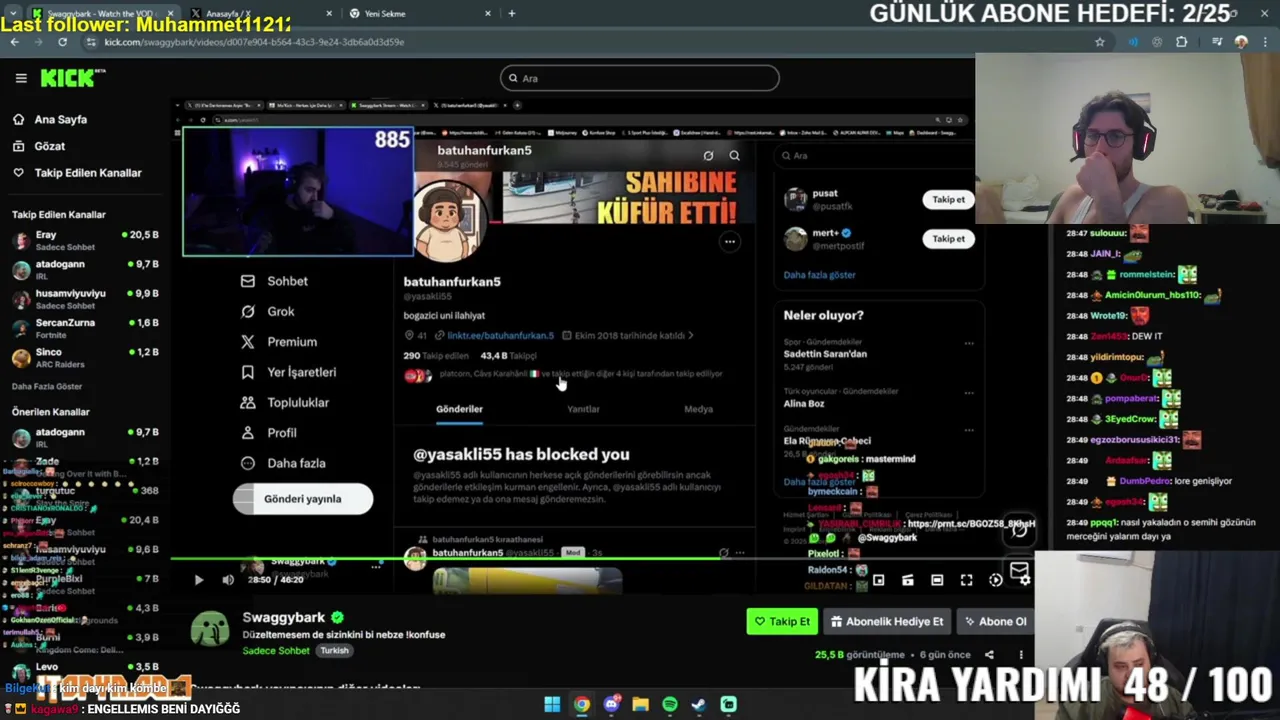Open Gözat browse page
Viewport: 1280px width, 720px height.
pyautogui.click(x=49, y=146)
